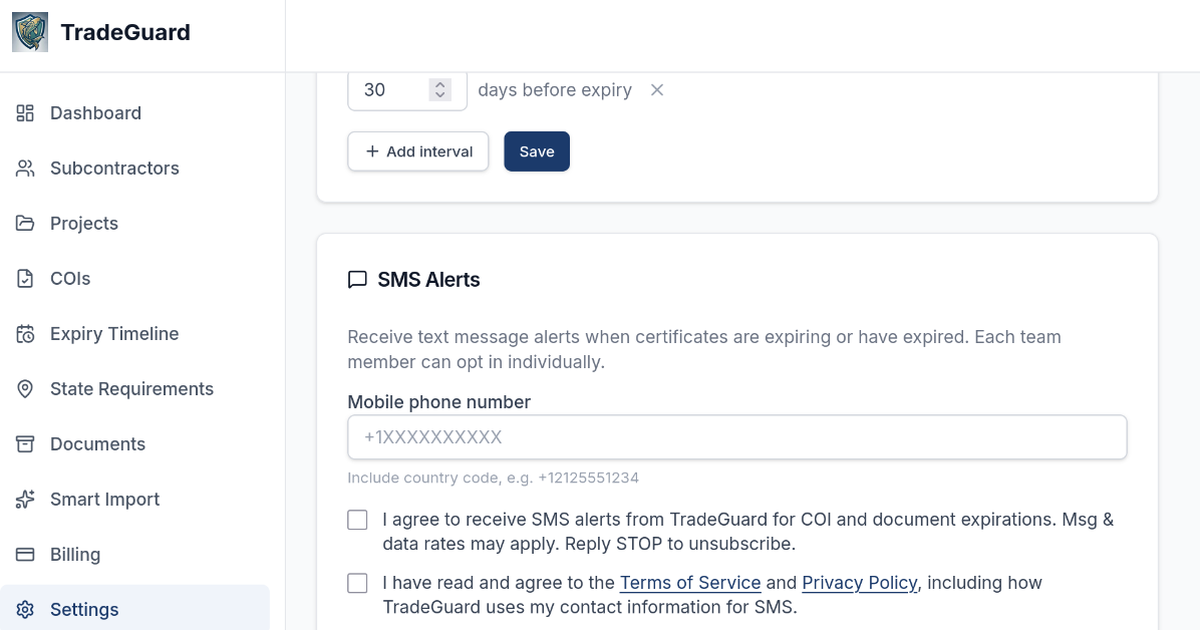Click the Documents archive box icon
The image size is (1200, 630).
[26, 444]
